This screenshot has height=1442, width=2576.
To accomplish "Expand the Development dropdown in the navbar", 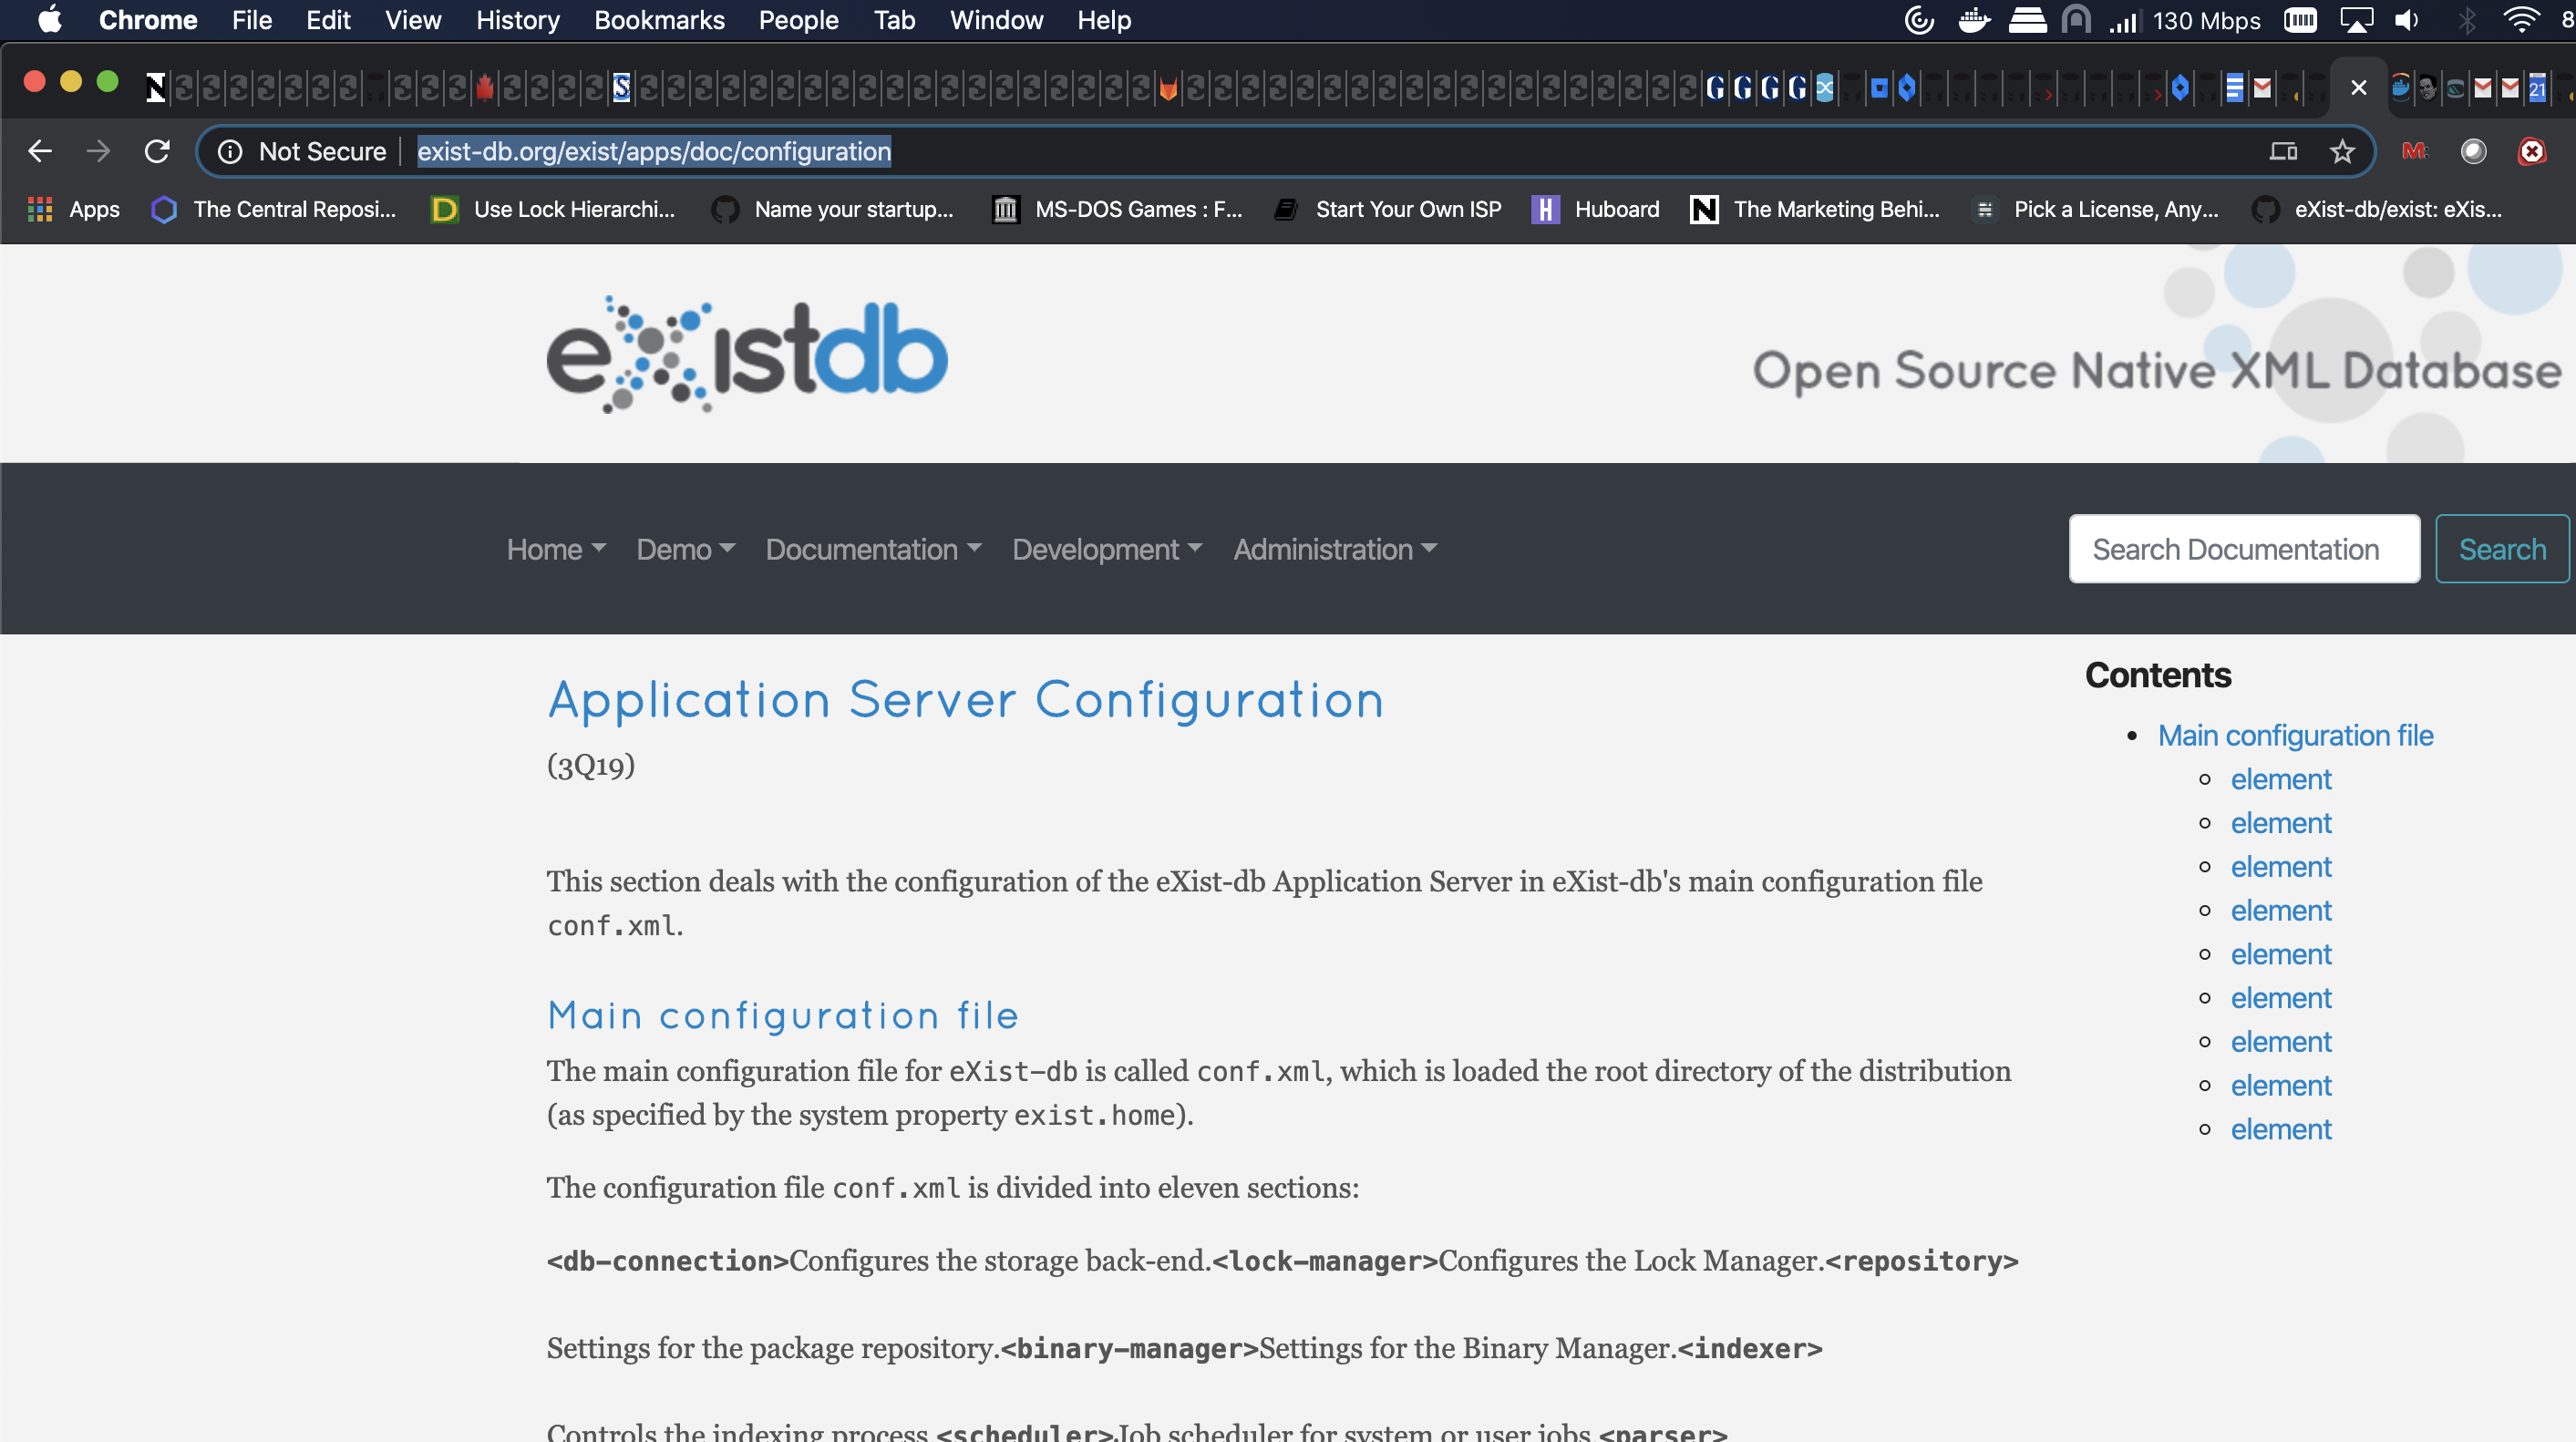I will point(1106,549).
